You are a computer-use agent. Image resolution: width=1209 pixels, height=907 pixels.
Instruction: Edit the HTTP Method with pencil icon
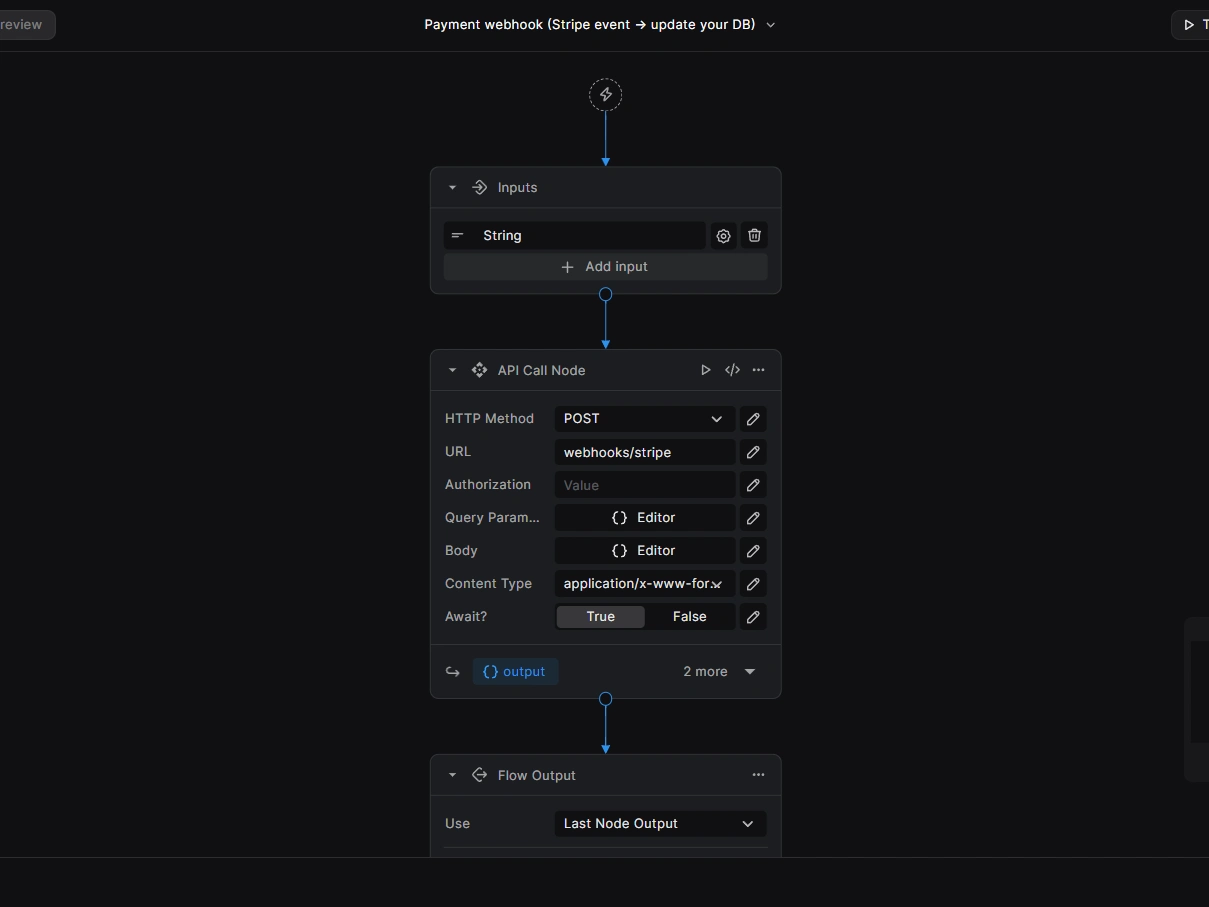pos(753,419)
